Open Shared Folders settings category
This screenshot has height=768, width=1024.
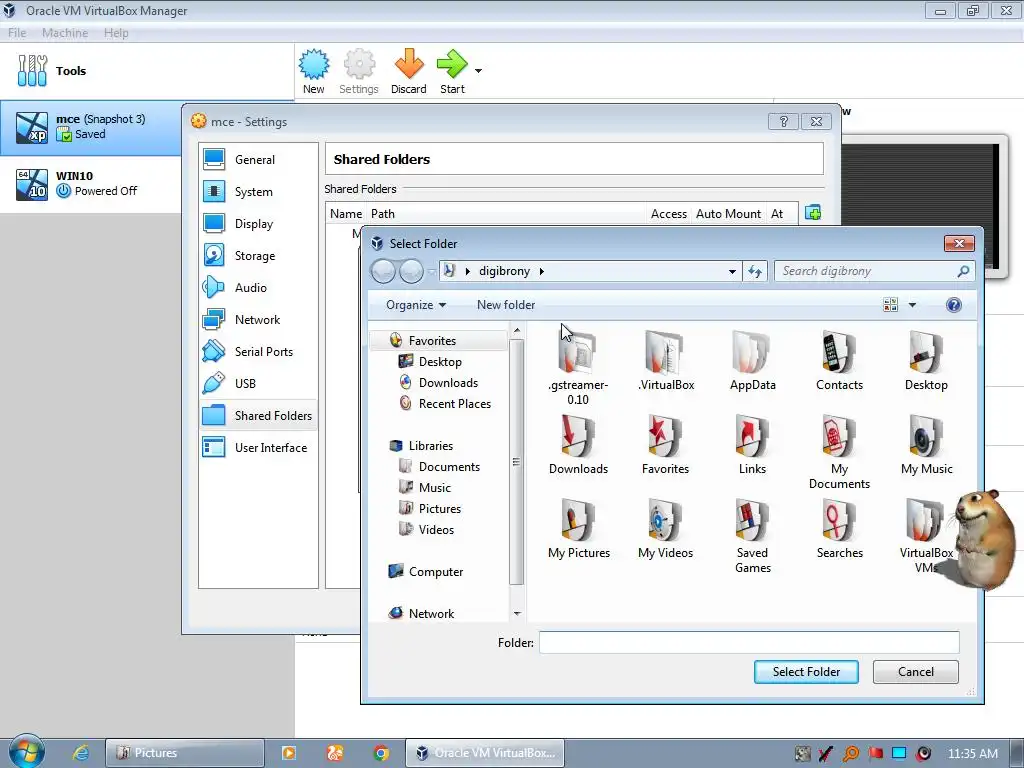tap(259, 415)
